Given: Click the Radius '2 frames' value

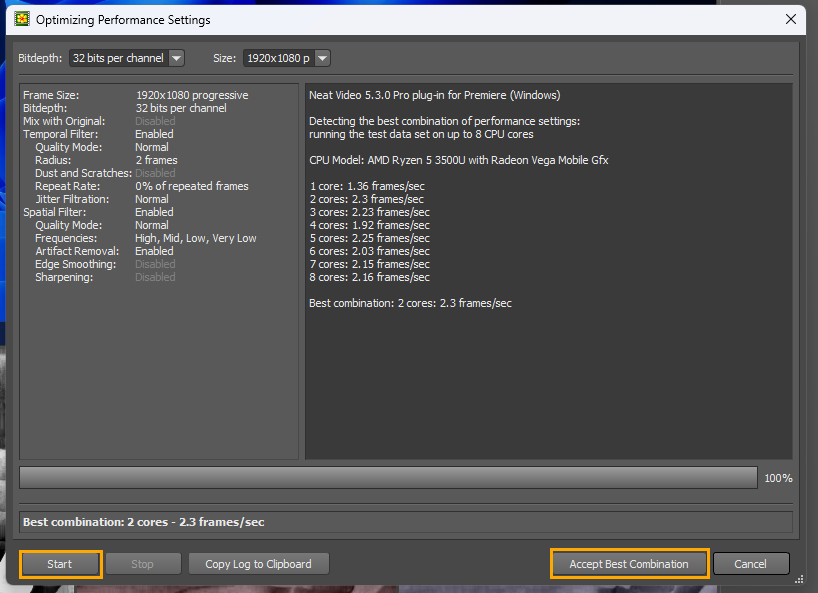Looking at the screenshot, I should pyautogui.click(x=157, y=160).
